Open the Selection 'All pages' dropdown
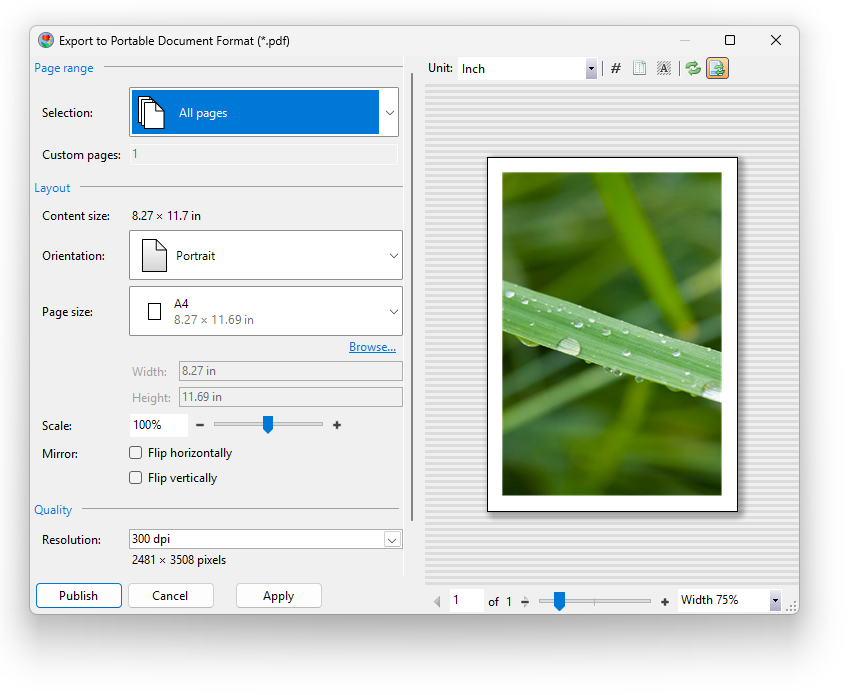Screen dimensions: 855x695 click(389, 113)
